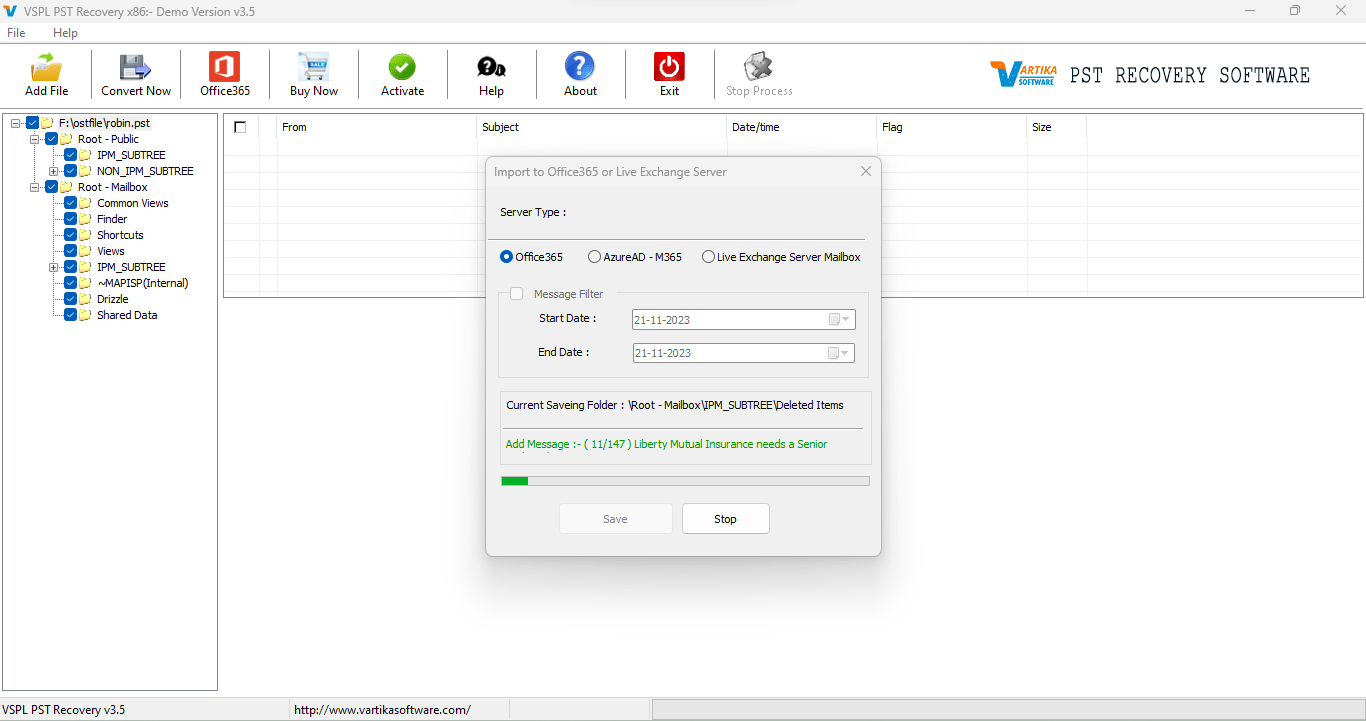1366x721 pixels.
Task: Open the Office365 toolbar icon
Action: coord(224,68)
